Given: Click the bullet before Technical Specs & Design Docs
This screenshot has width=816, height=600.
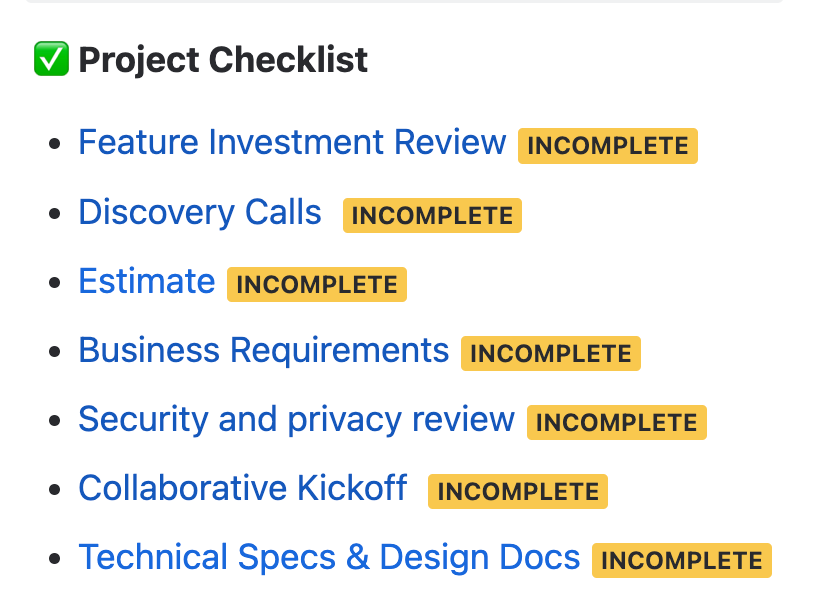Looking at the screenshot, I should pos(55,559).
